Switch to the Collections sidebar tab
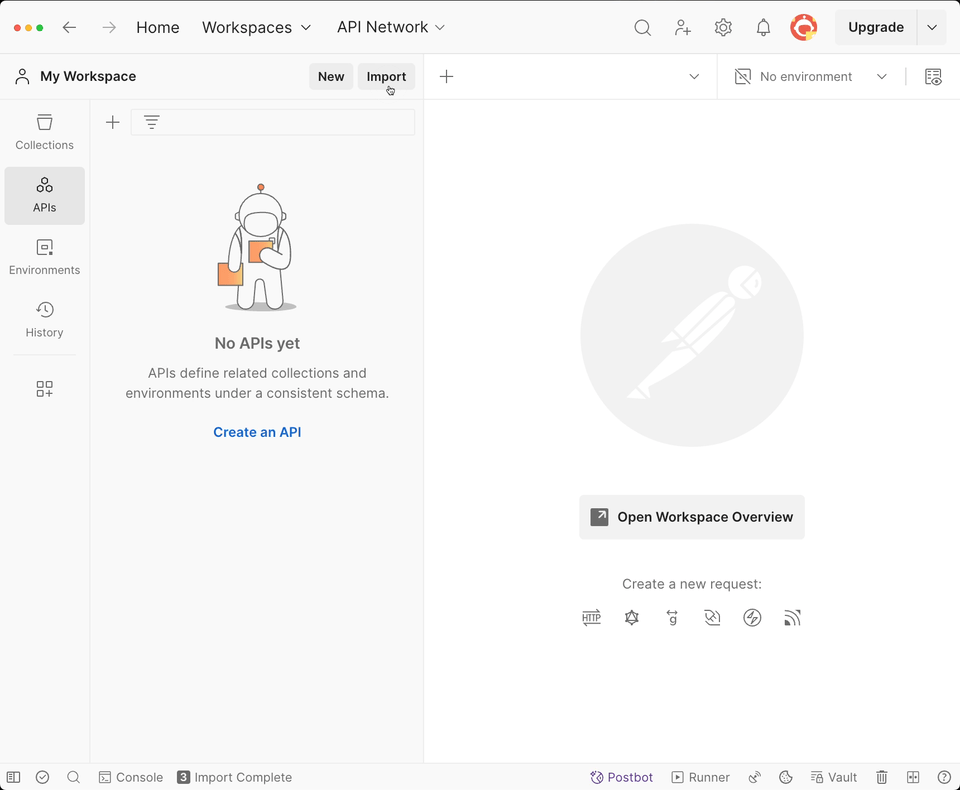Image resolution: width=960 pixels, height=790 pixels. [x=44, y=132]
